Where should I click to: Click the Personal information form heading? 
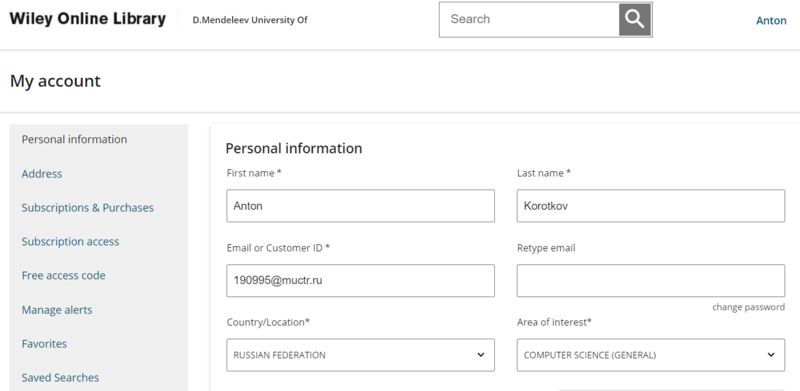[294, 149]
